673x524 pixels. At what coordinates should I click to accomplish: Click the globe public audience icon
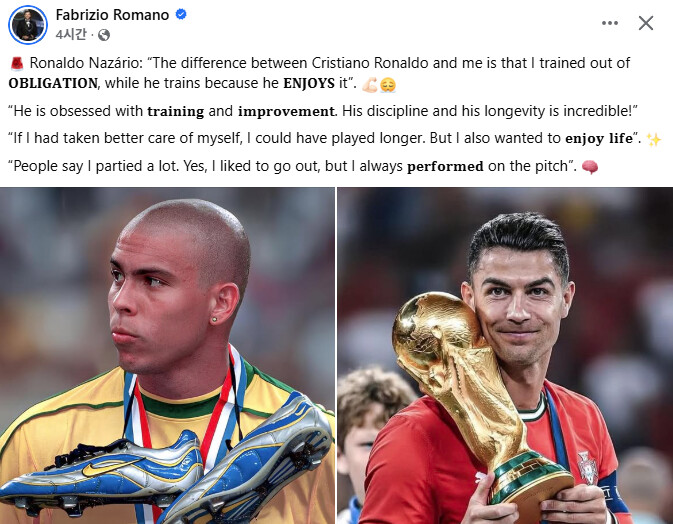pos(104,35)
